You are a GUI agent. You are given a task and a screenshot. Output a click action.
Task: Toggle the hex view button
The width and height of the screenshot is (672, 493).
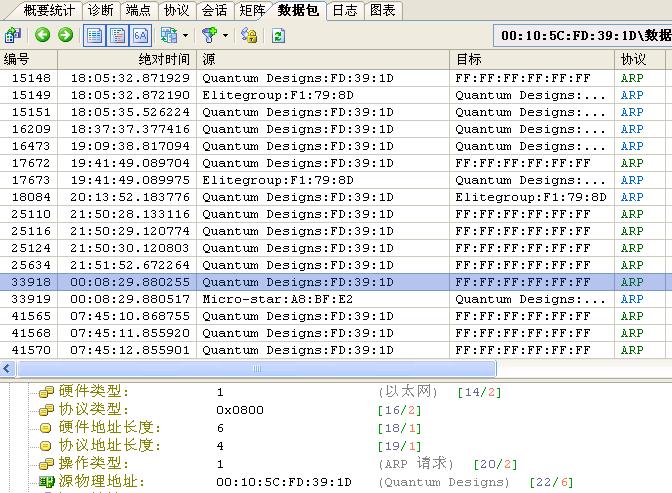140,35
